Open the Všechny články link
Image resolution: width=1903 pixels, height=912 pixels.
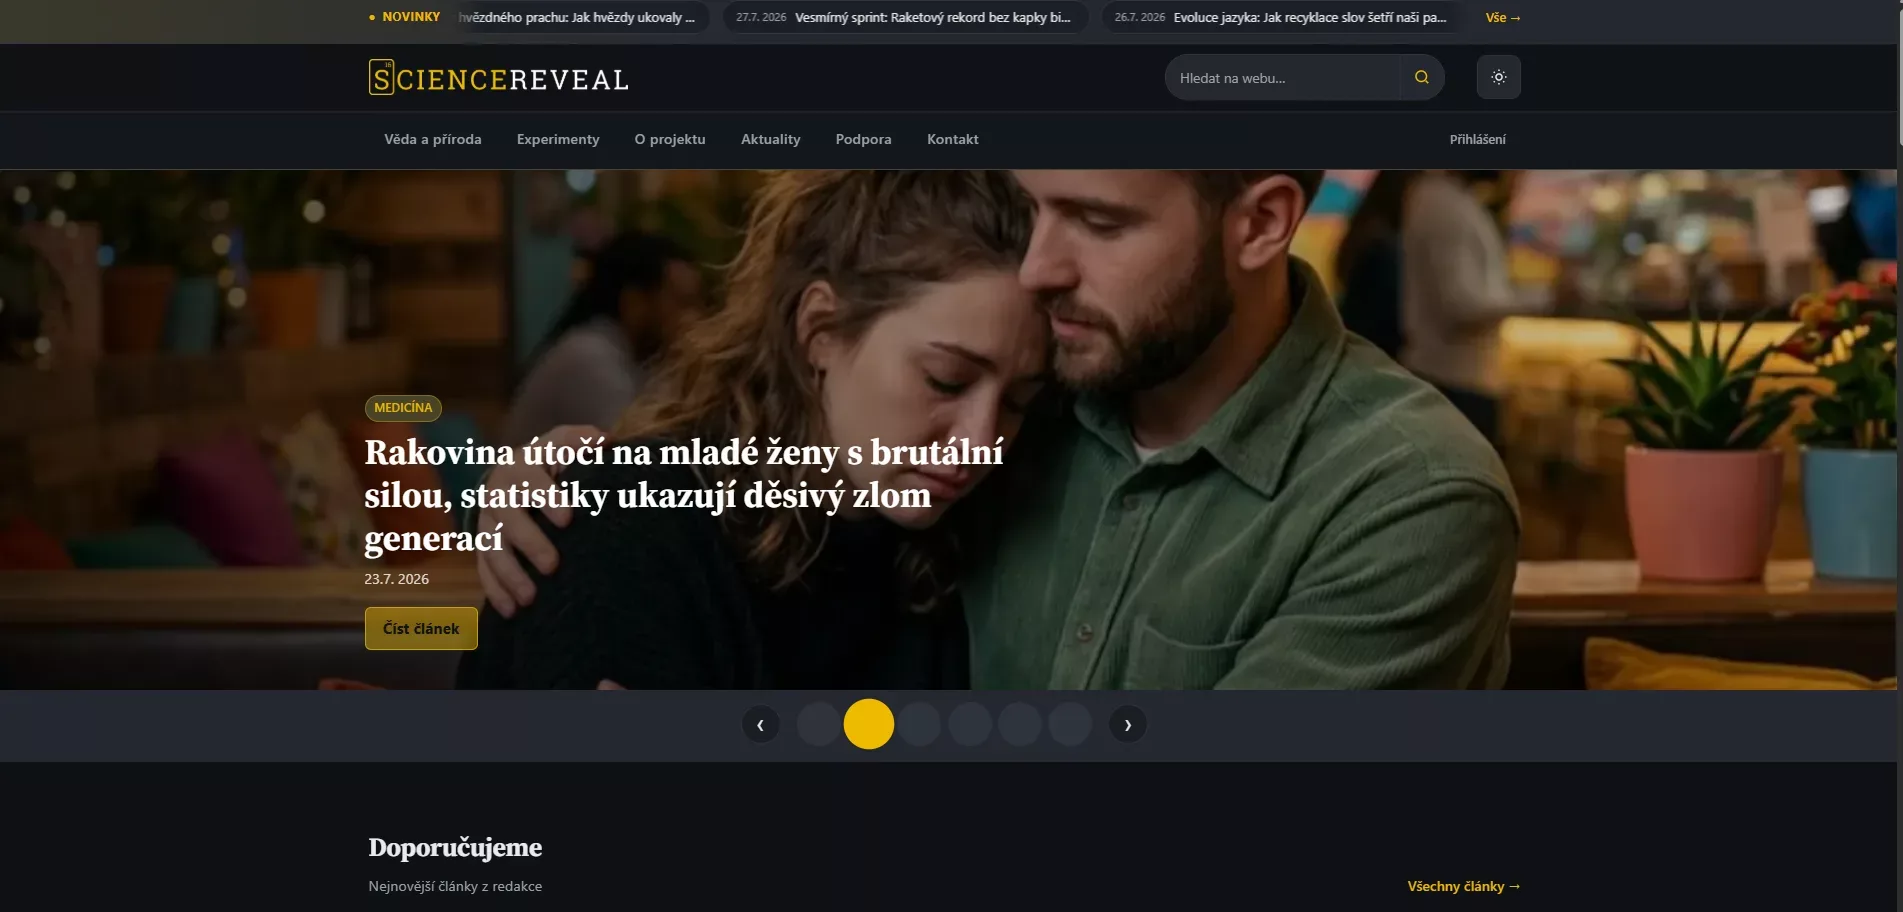[x=1464, y=886]
